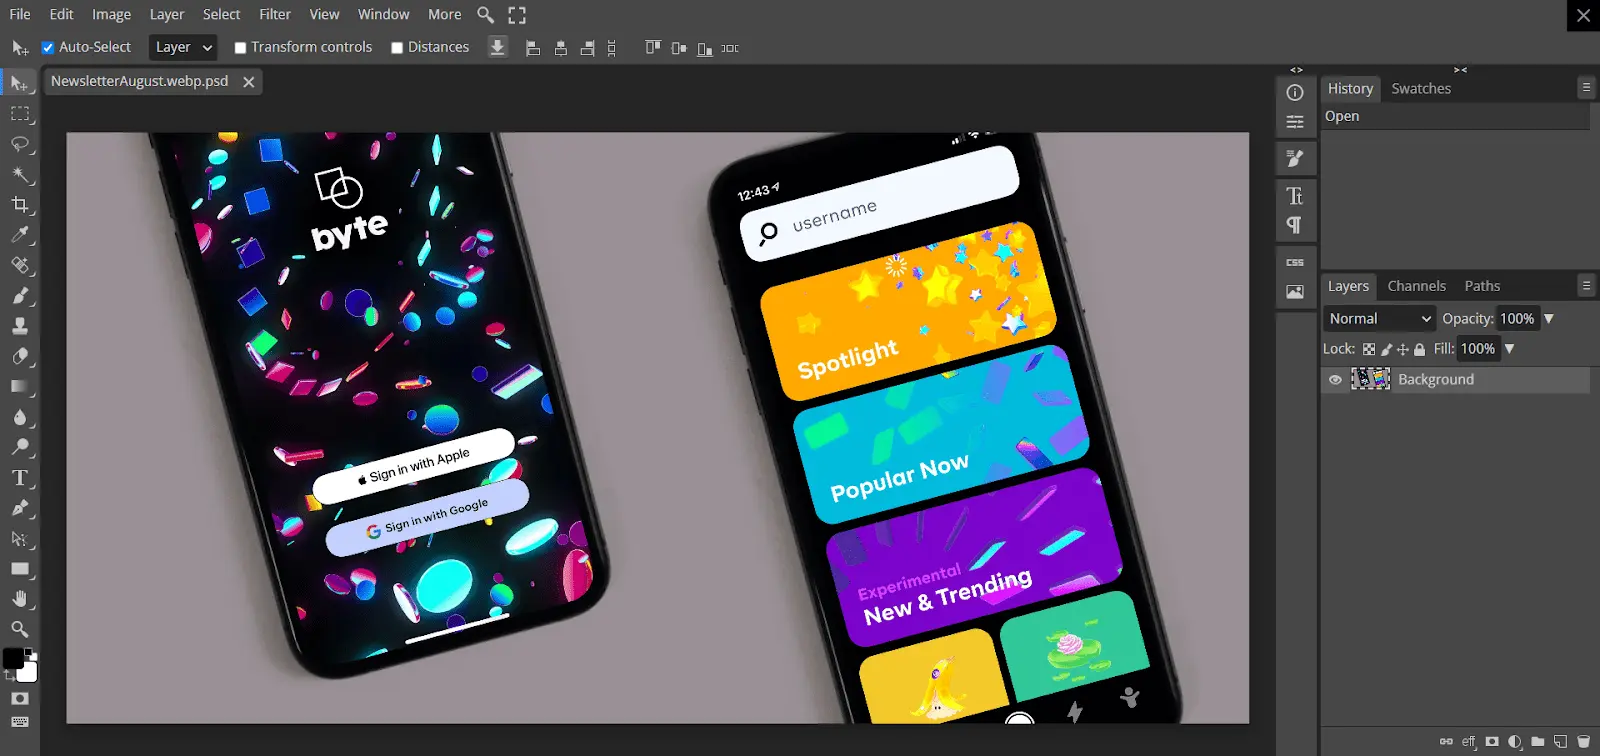This screenshot has height=756, width=1600.
Task: Create a new layer
Action: pos(1560,742)
